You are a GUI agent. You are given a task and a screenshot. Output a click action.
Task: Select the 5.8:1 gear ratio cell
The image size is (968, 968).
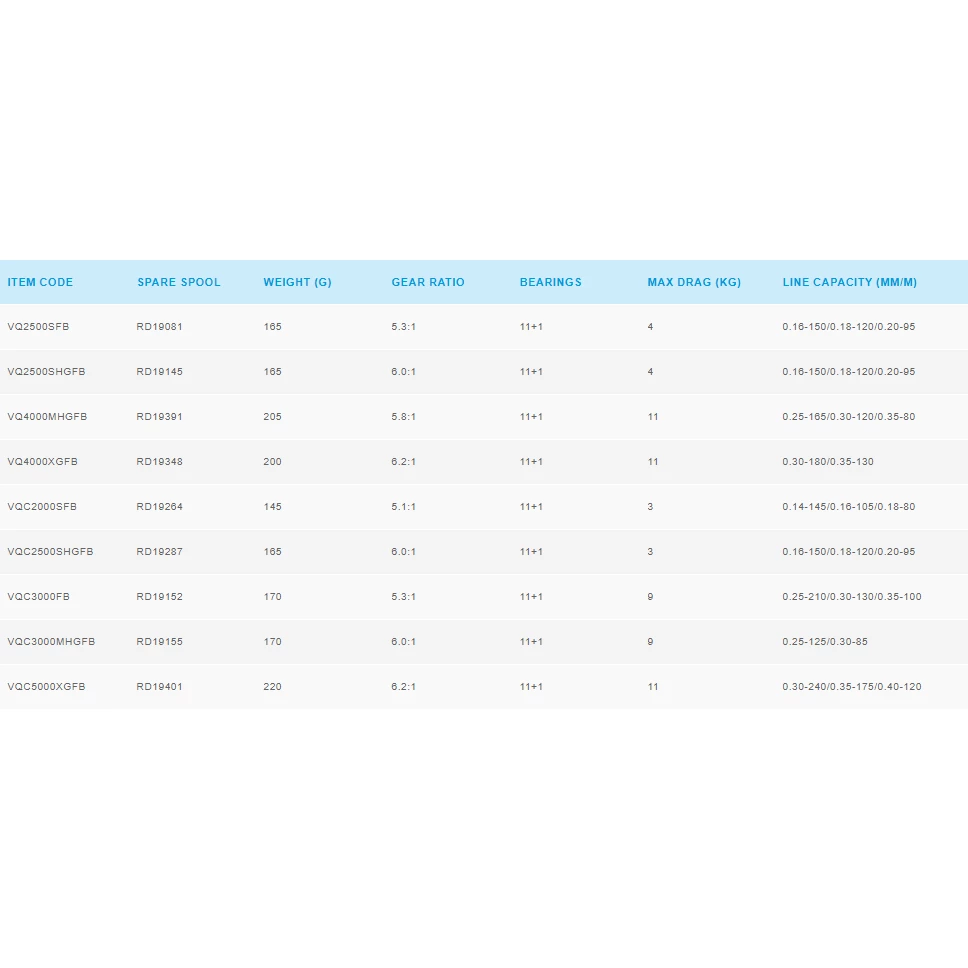point(404,417)
